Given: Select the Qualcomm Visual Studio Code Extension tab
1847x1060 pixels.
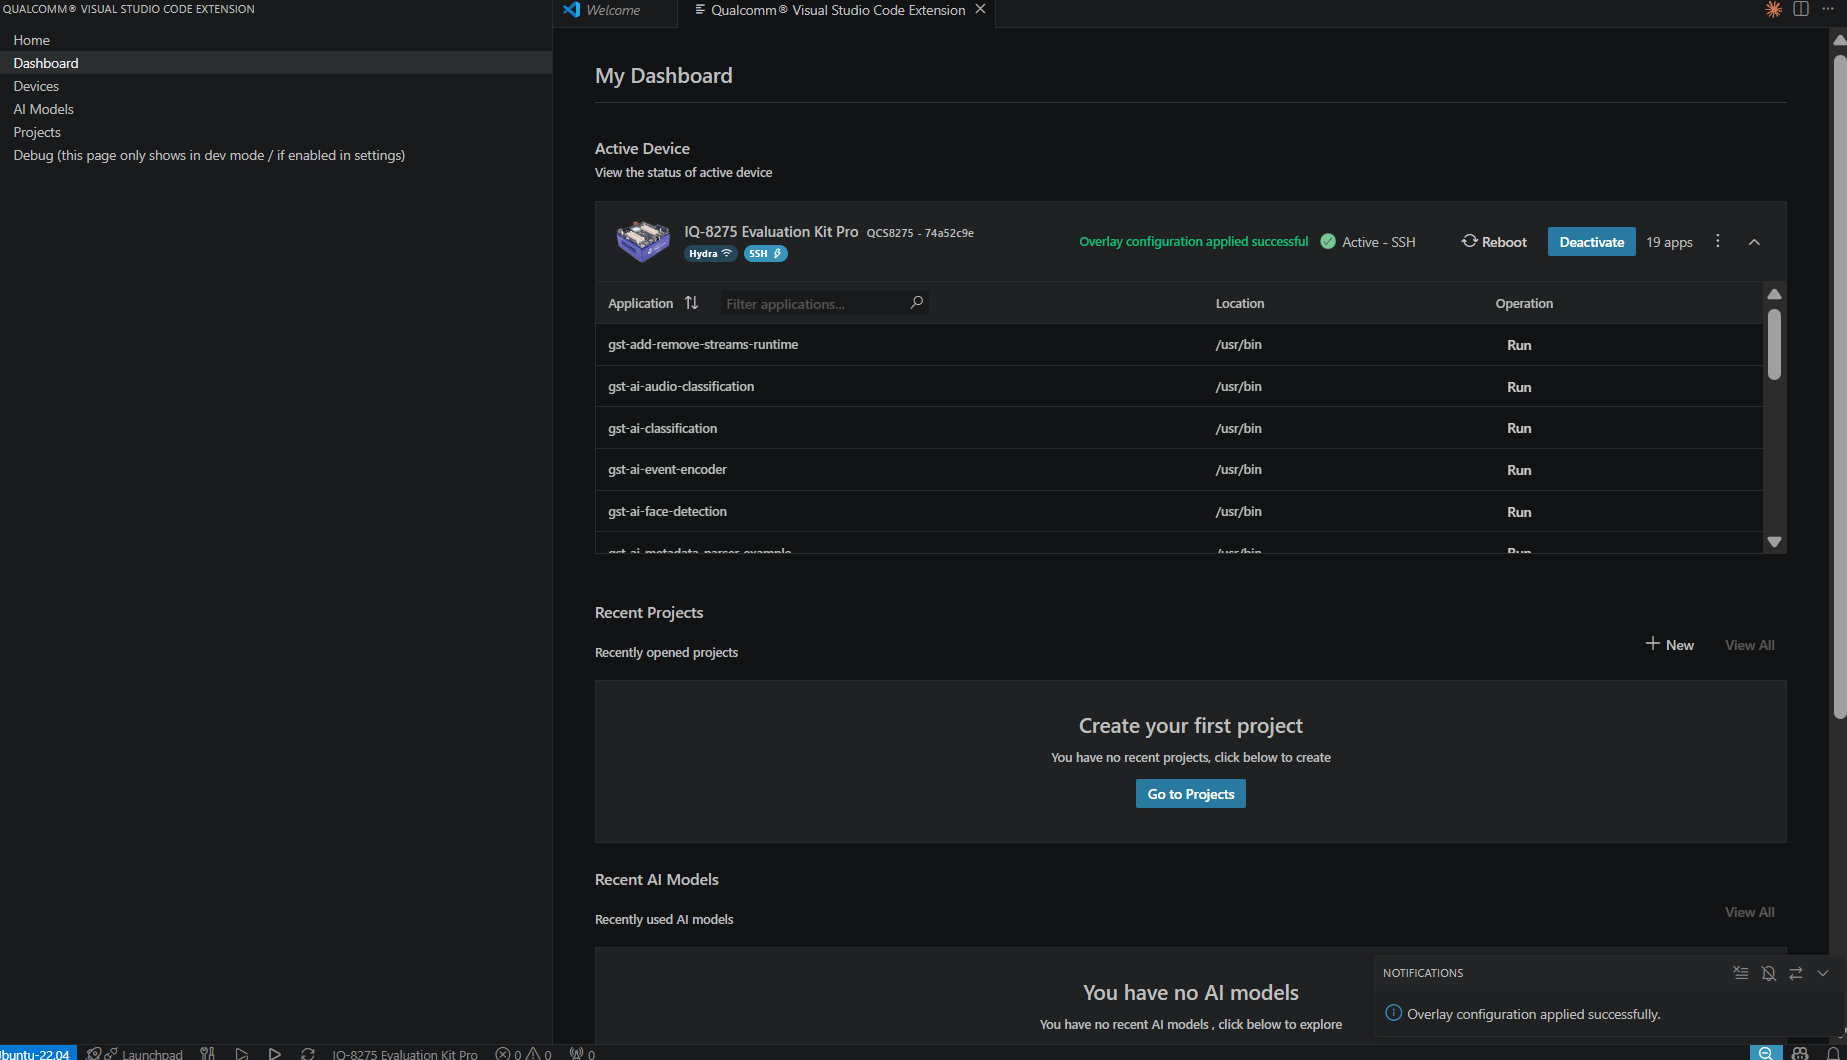Looking at the screenshot, I should point(835,10).
